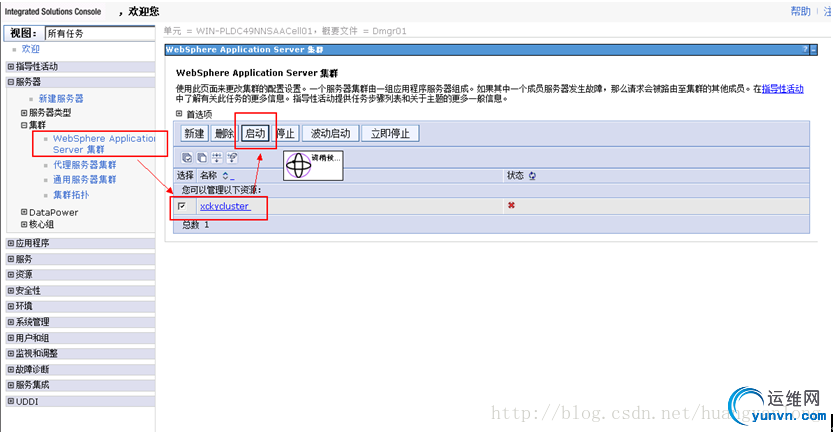This screenshot has height=433, width=833.
Task: Collapse the 集群 tree node
Action: [24, 125]
